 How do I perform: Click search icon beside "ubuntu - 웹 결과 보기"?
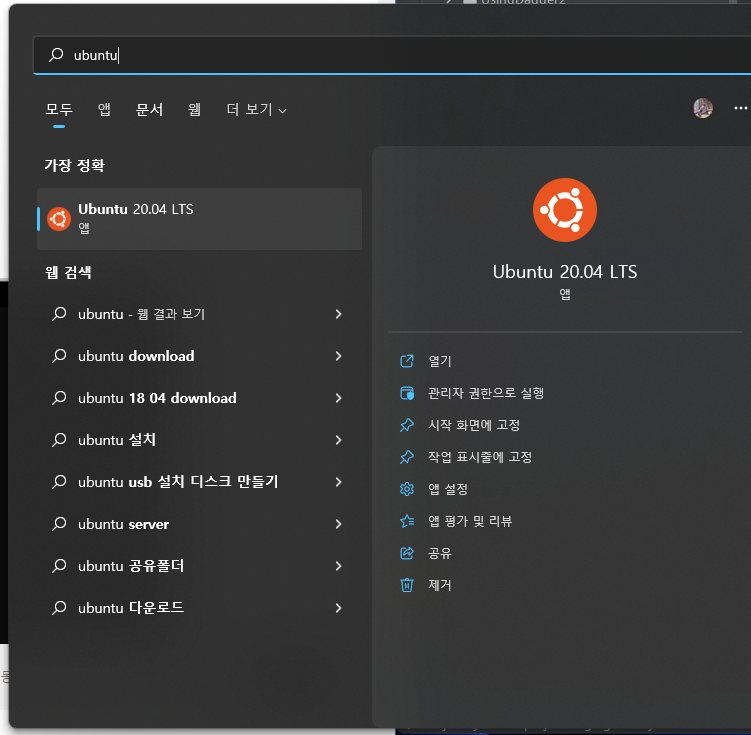point(59,314)
